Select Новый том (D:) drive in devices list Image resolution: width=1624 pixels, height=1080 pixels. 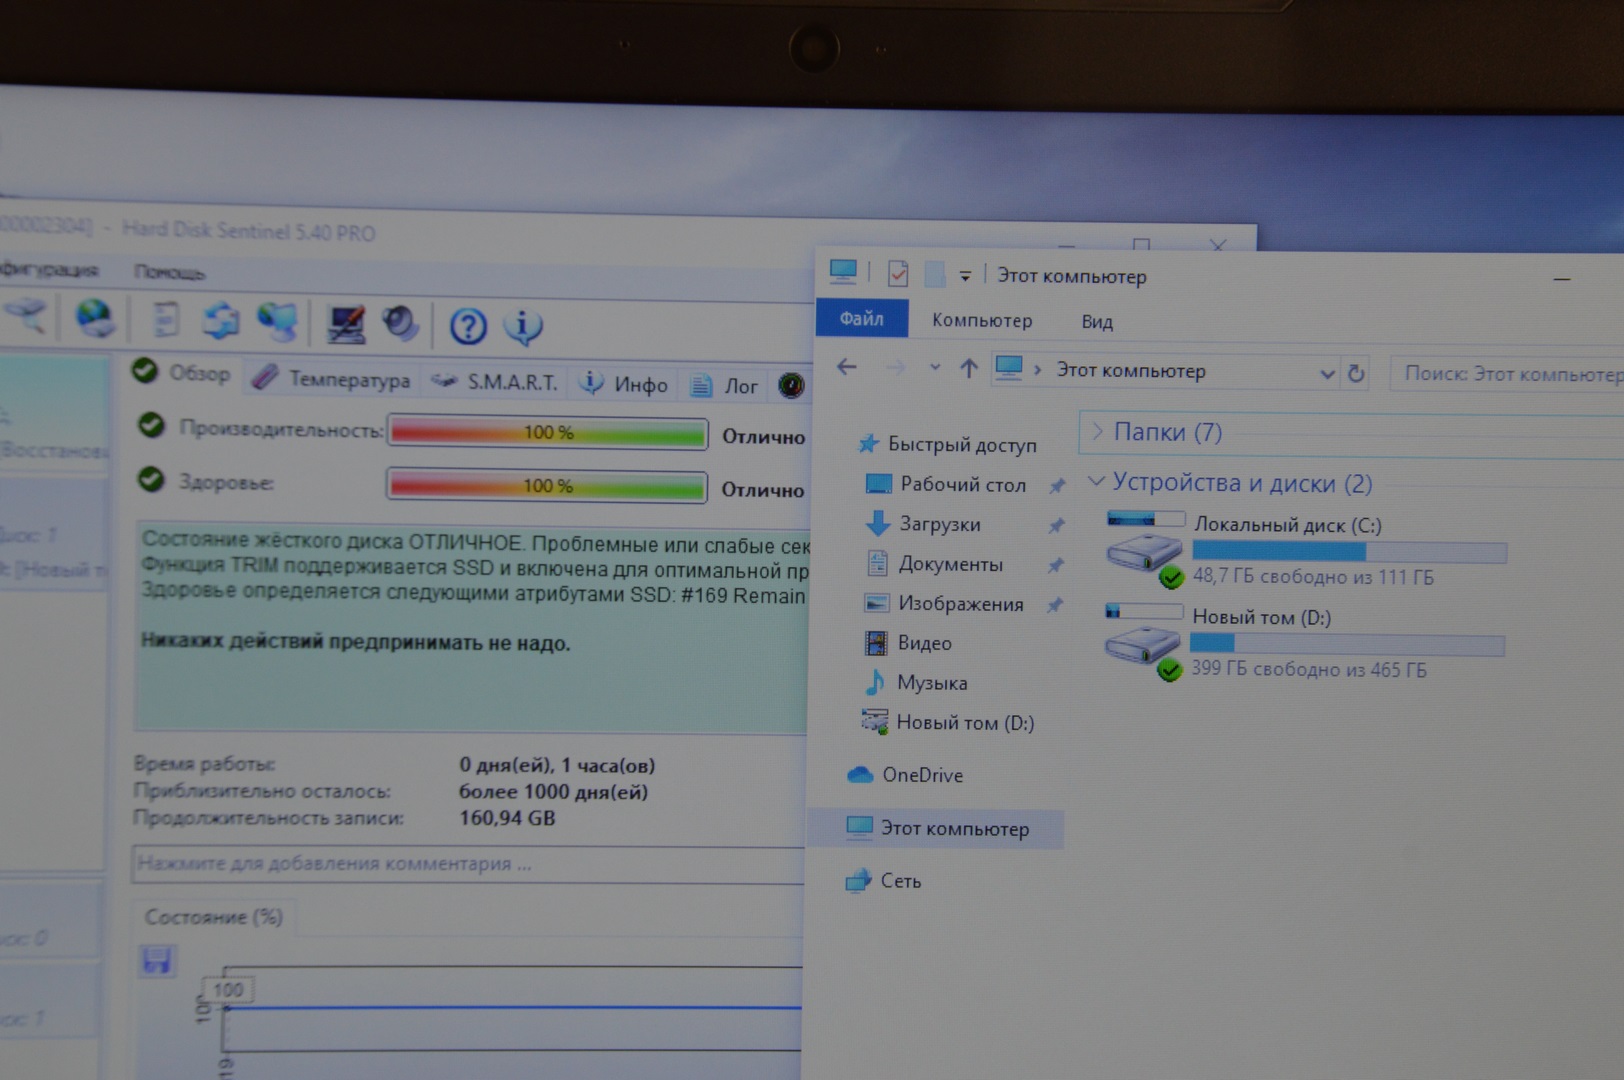pos(1304,642)
